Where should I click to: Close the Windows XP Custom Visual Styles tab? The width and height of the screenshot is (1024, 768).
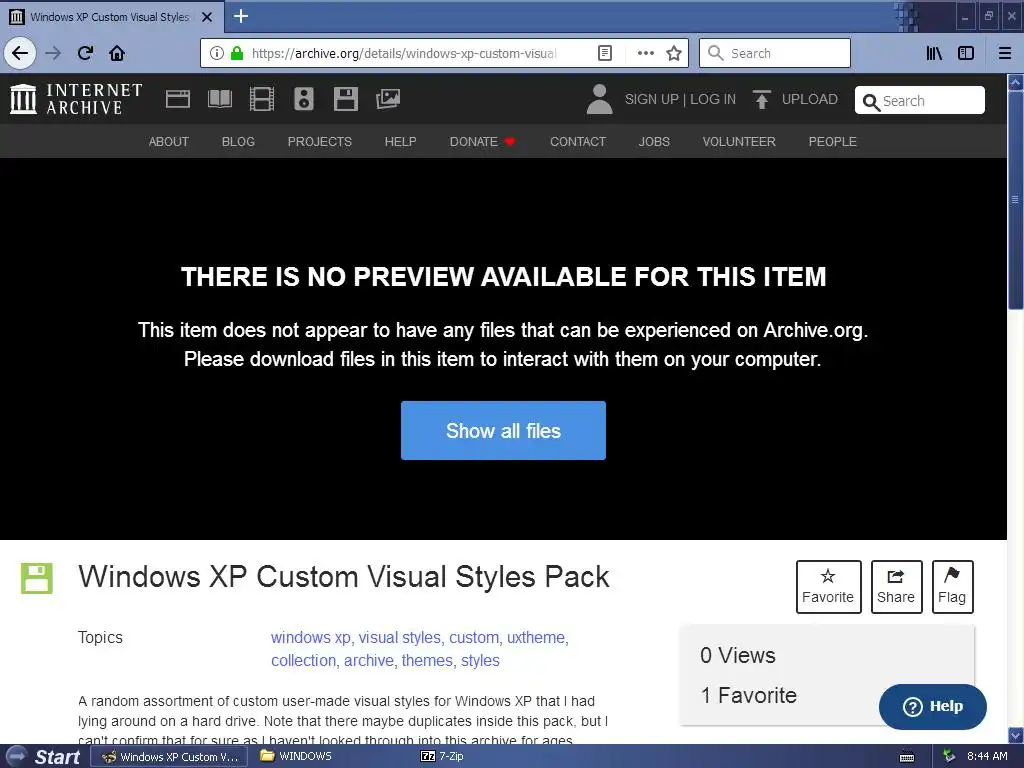coord(207,17)
